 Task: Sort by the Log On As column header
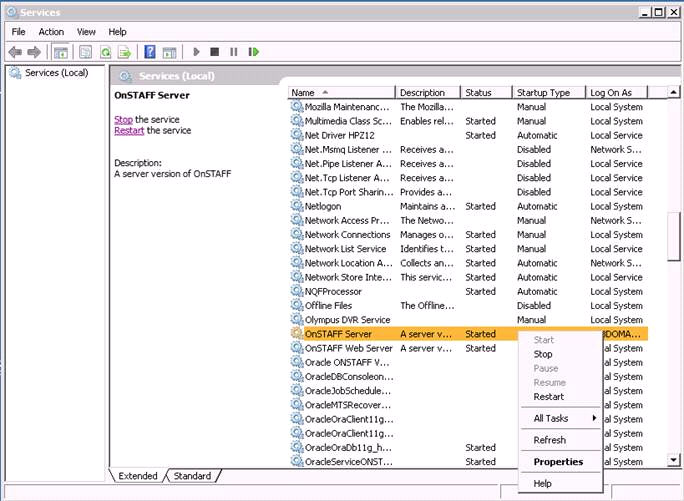[616, 93]
